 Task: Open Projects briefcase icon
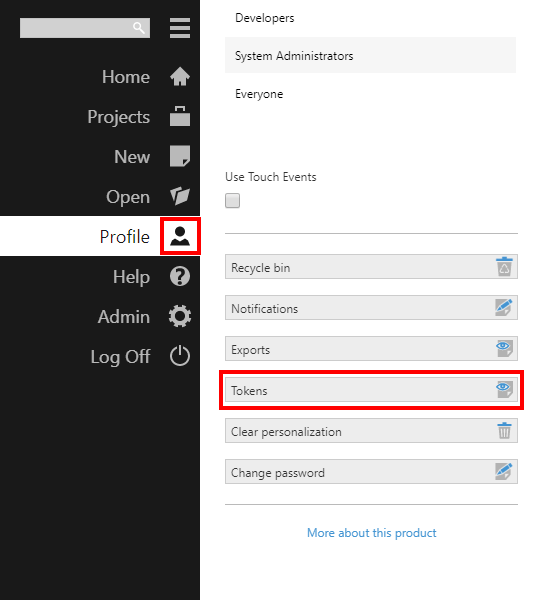[180, 116]
